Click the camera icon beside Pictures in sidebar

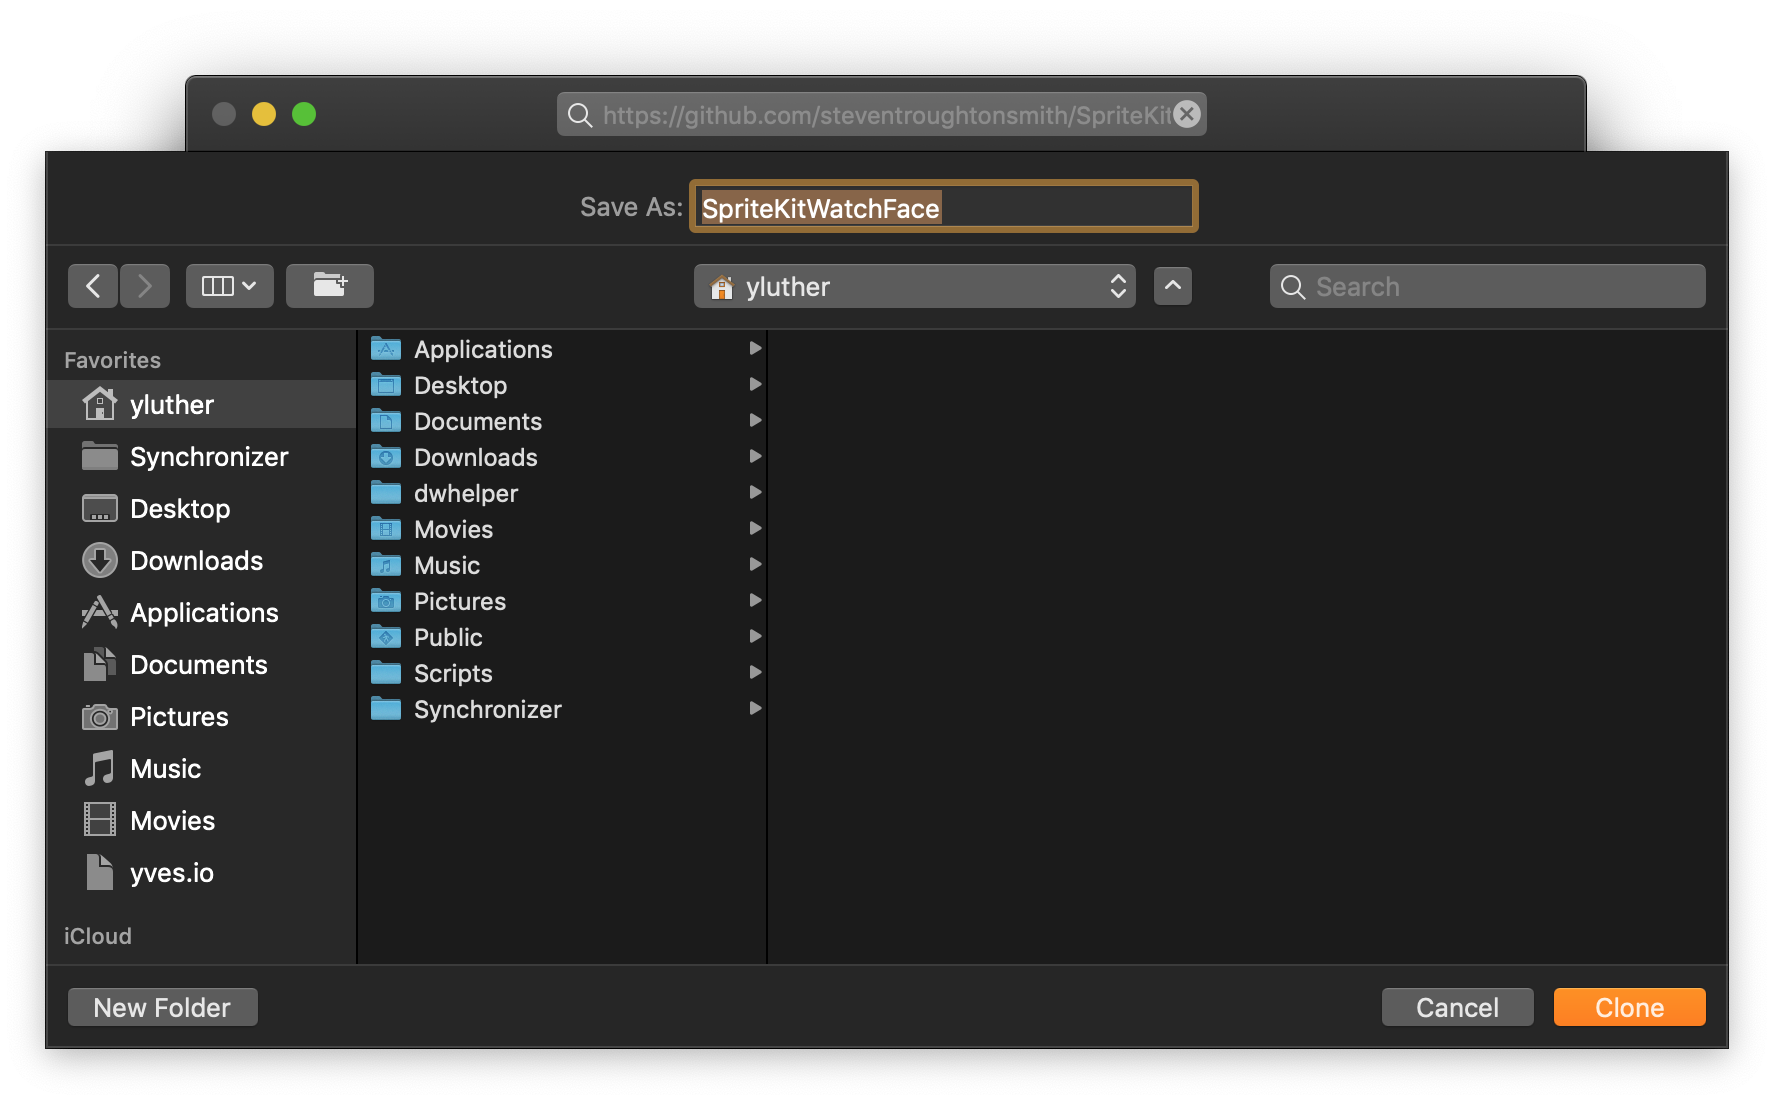coord(99,717)
